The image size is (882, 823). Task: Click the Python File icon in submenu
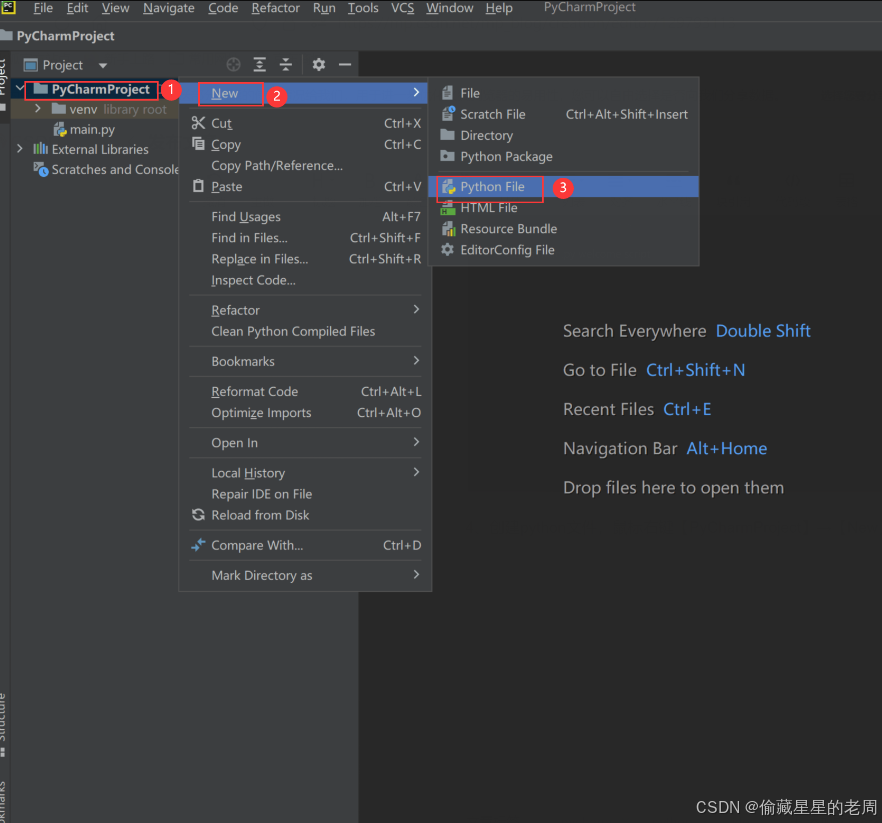coord(448,187)
